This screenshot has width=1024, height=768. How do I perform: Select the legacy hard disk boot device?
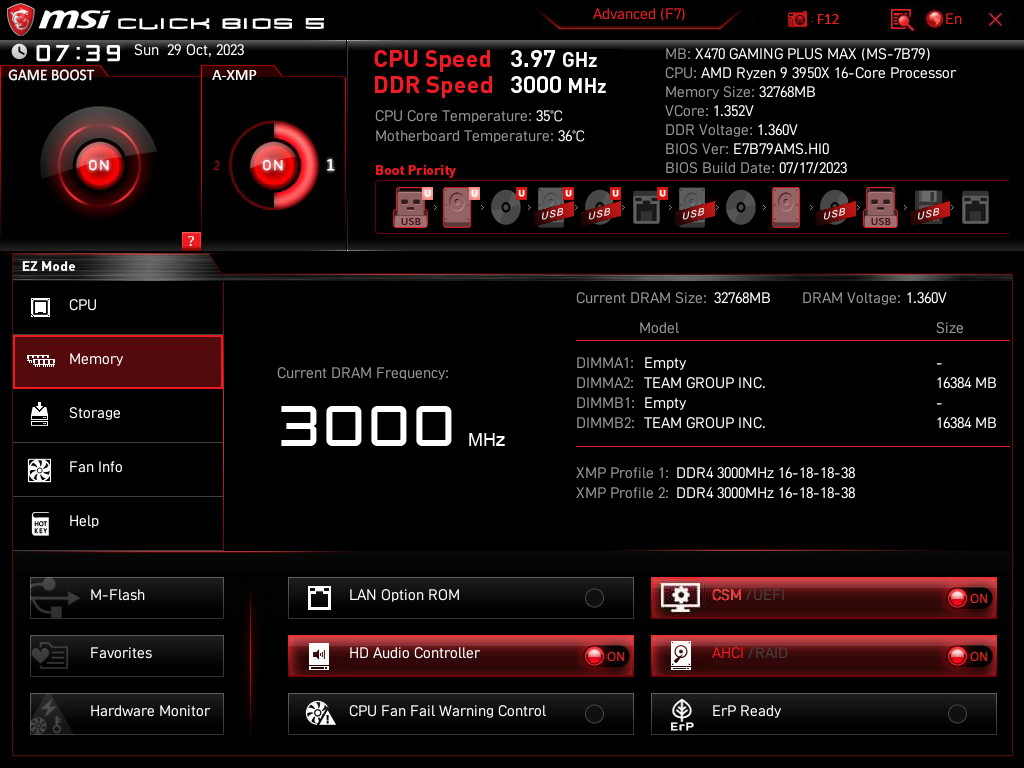pyautogui.click(x=786, y=208)
